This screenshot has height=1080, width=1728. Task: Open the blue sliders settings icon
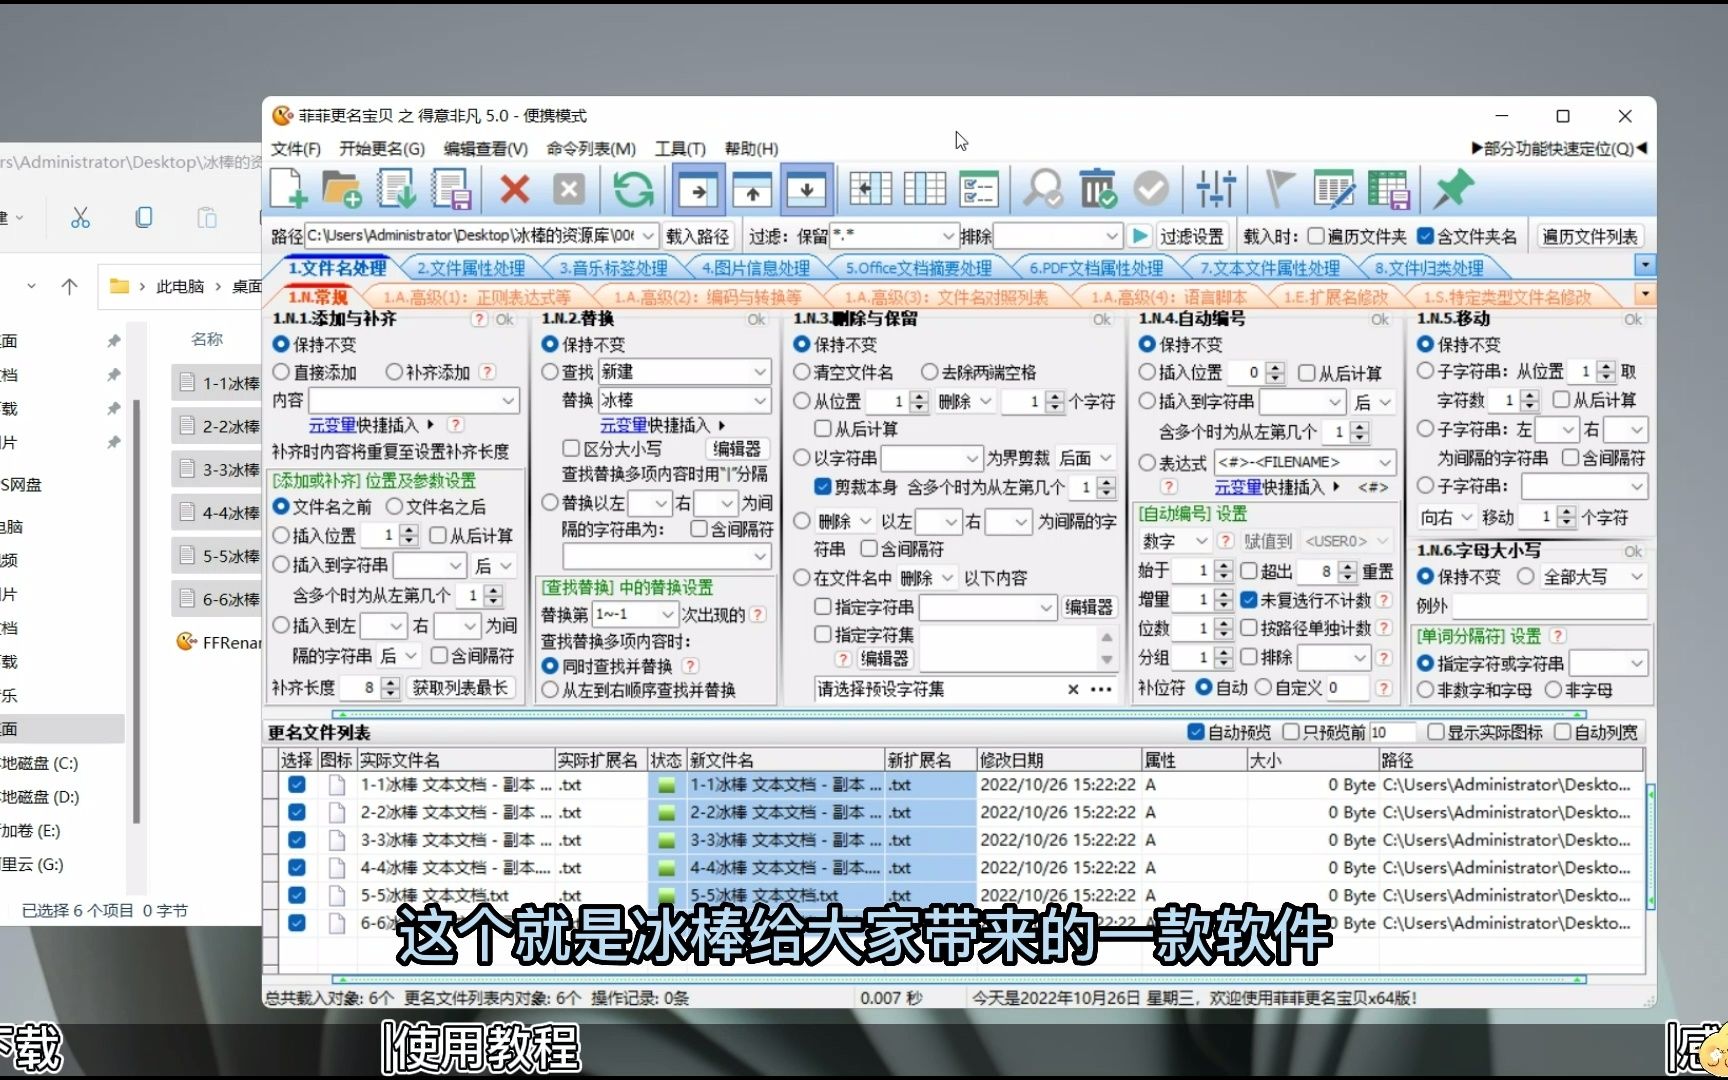(1216, 189)
